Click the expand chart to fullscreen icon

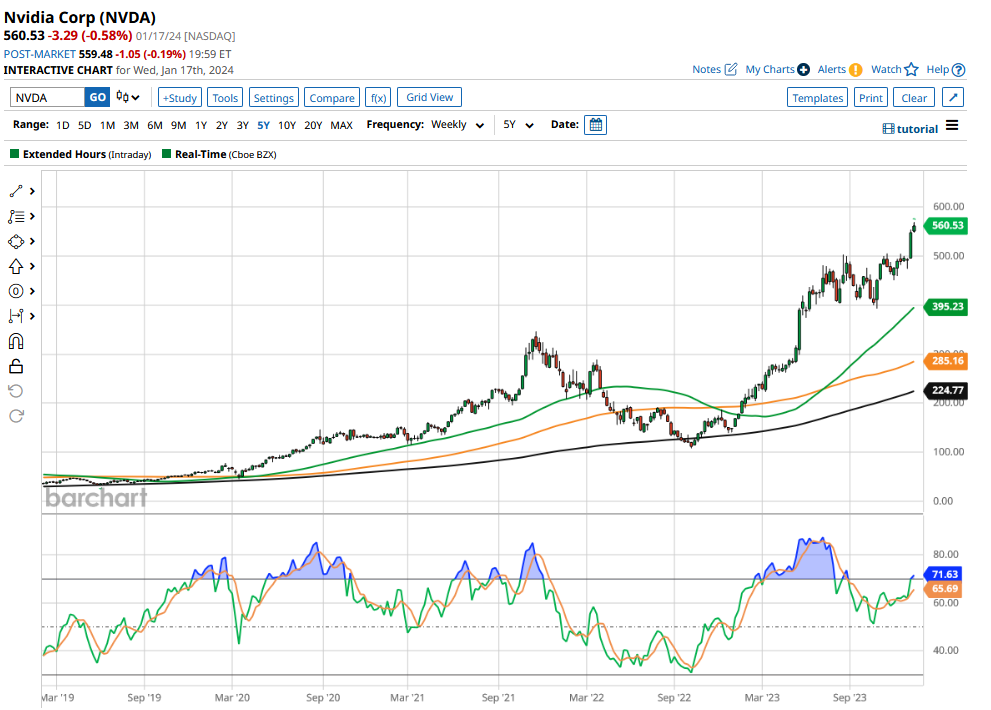click(953, 97)
